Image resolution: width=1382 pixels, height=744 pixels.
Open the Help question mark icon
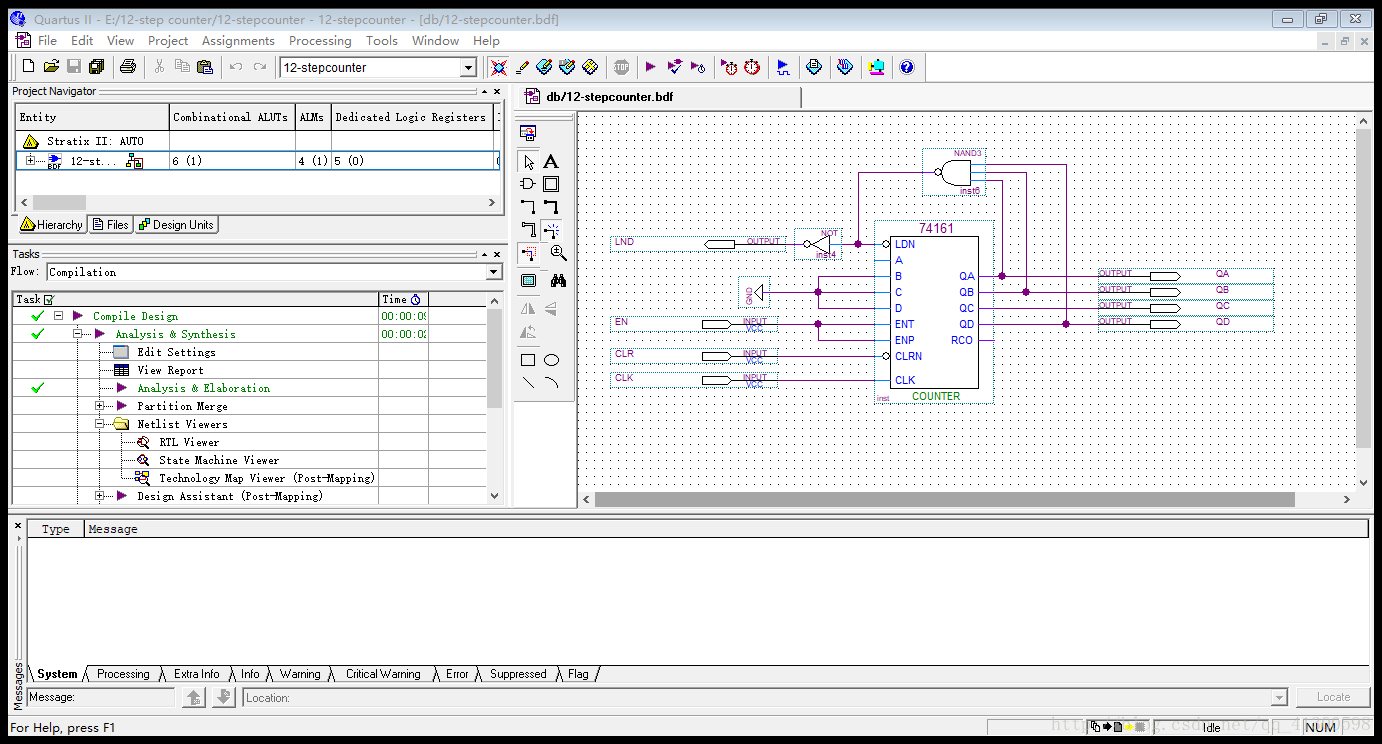[906, 67]
